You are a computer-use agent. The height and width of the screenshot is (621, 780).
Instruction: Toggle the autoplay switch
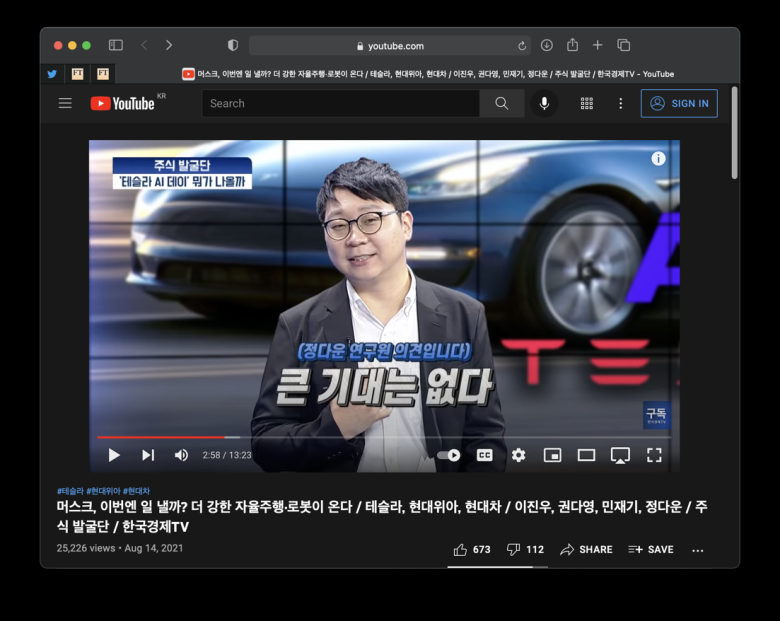449,455
